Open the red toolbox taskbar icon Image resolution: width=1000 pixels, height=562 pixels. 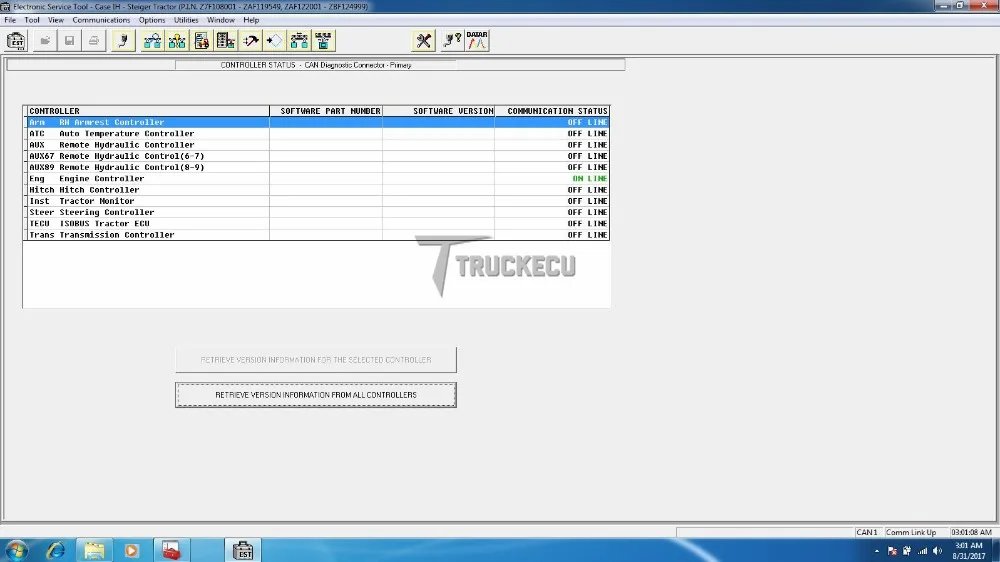[170, 550]
